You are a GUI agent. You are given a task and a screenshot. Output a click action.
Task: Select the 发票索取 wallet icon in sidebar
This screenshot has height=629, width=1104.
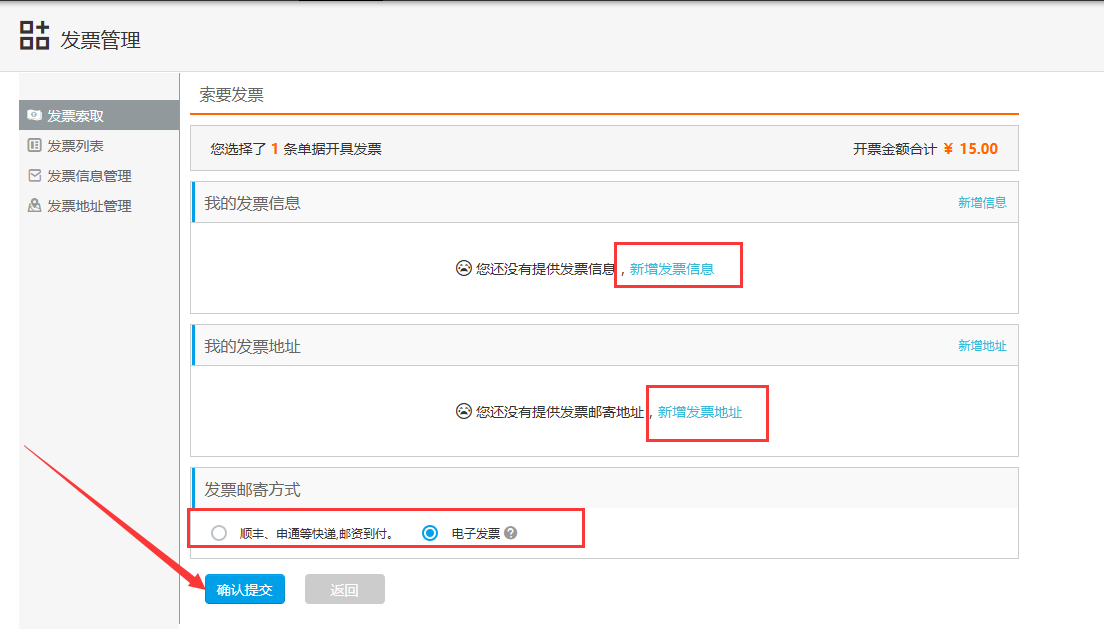coord(34,114)
